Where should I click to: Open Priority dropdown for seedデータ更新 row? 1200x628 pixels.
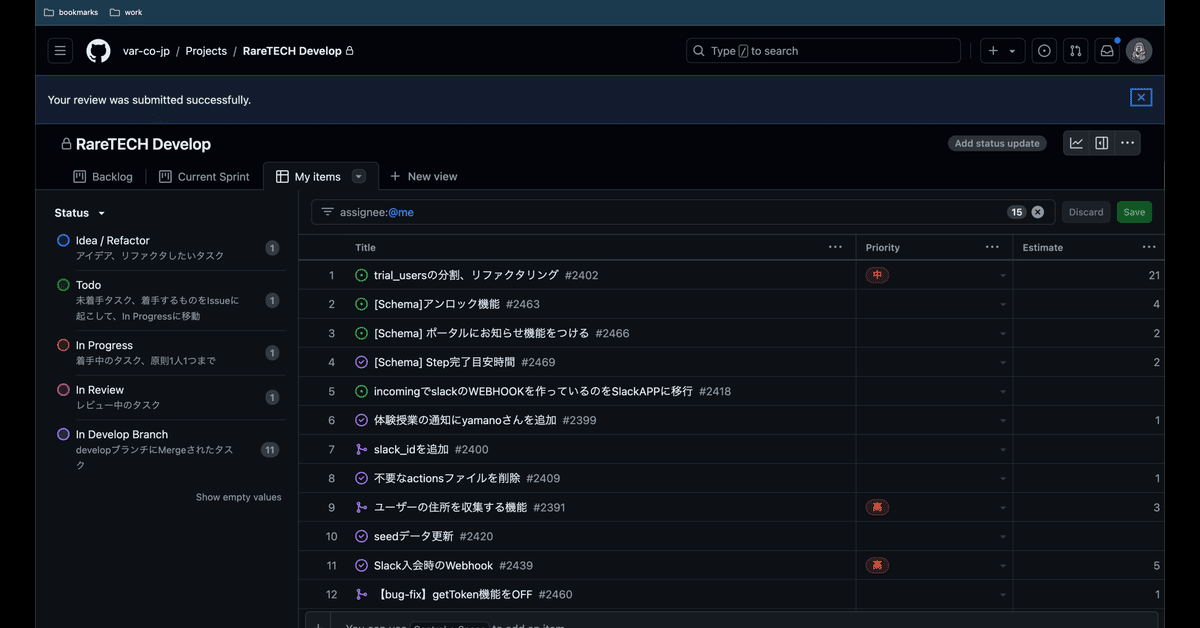[1003, 536]
